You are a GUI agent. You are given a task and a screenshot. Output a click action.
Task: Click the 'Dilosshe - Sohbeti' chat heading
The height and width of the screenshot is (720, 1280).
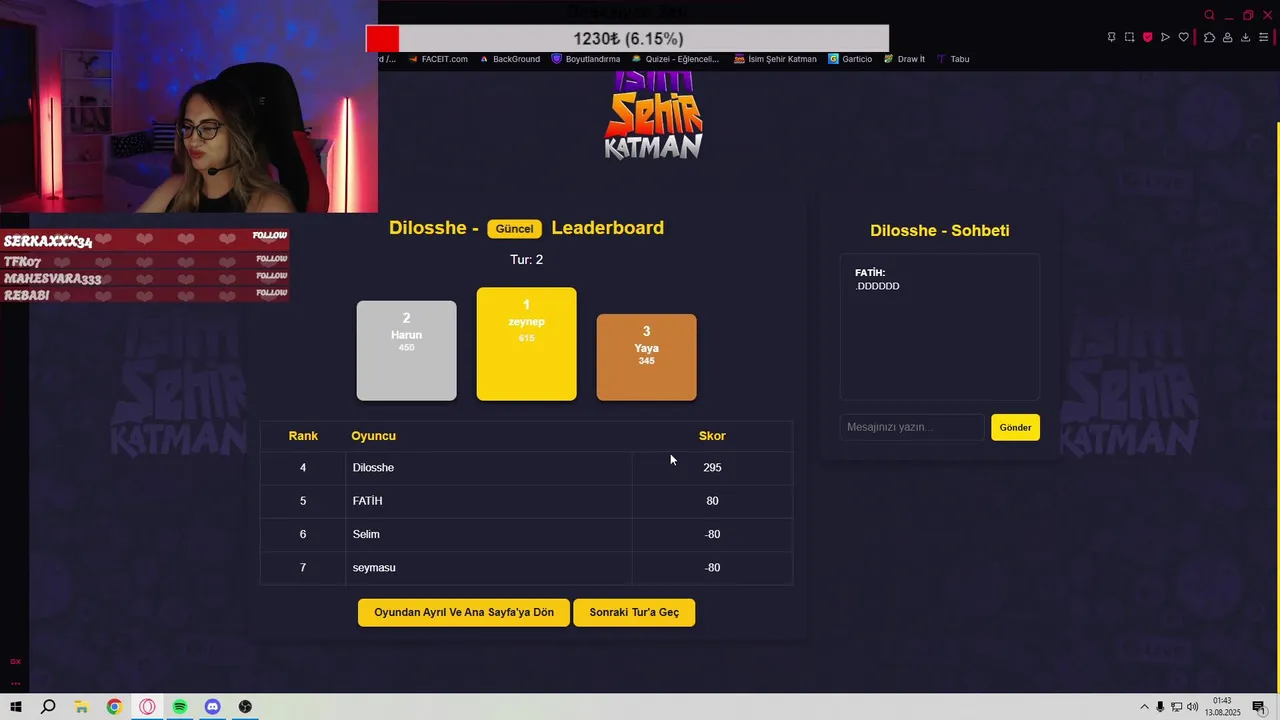pyautogui.click(x=940, y=231)
